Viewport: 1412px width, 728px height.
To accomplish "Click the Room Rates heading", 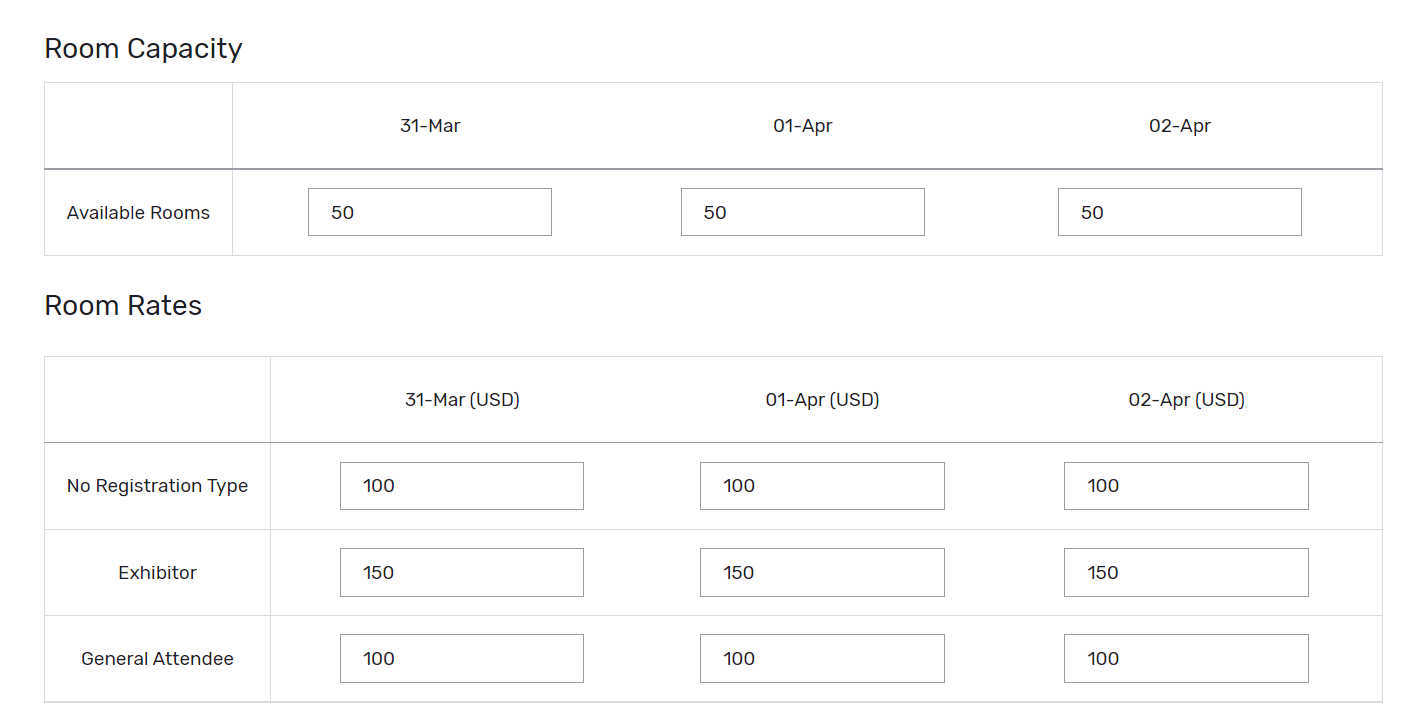I will (123, 305).
